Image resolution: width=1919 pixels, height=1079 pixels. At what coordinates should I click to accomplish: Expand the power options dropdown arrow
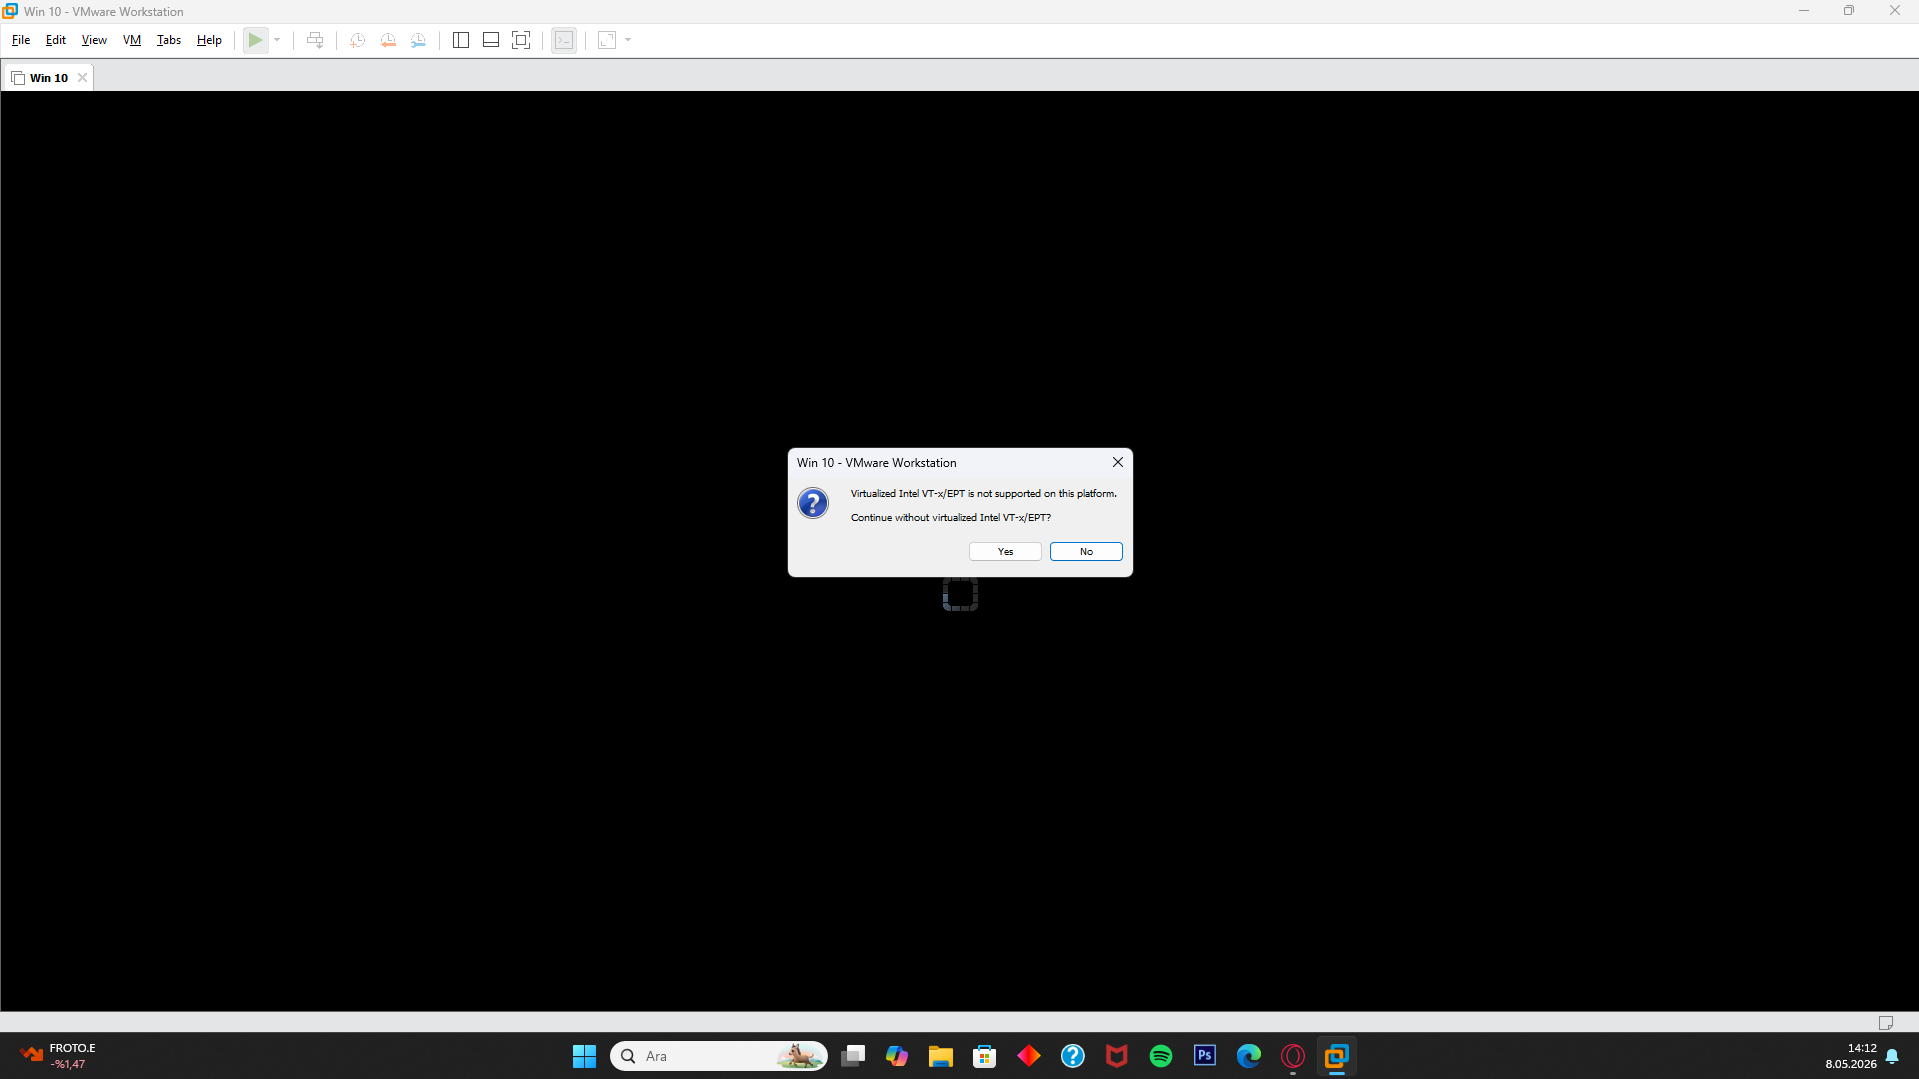pos(277,40)
